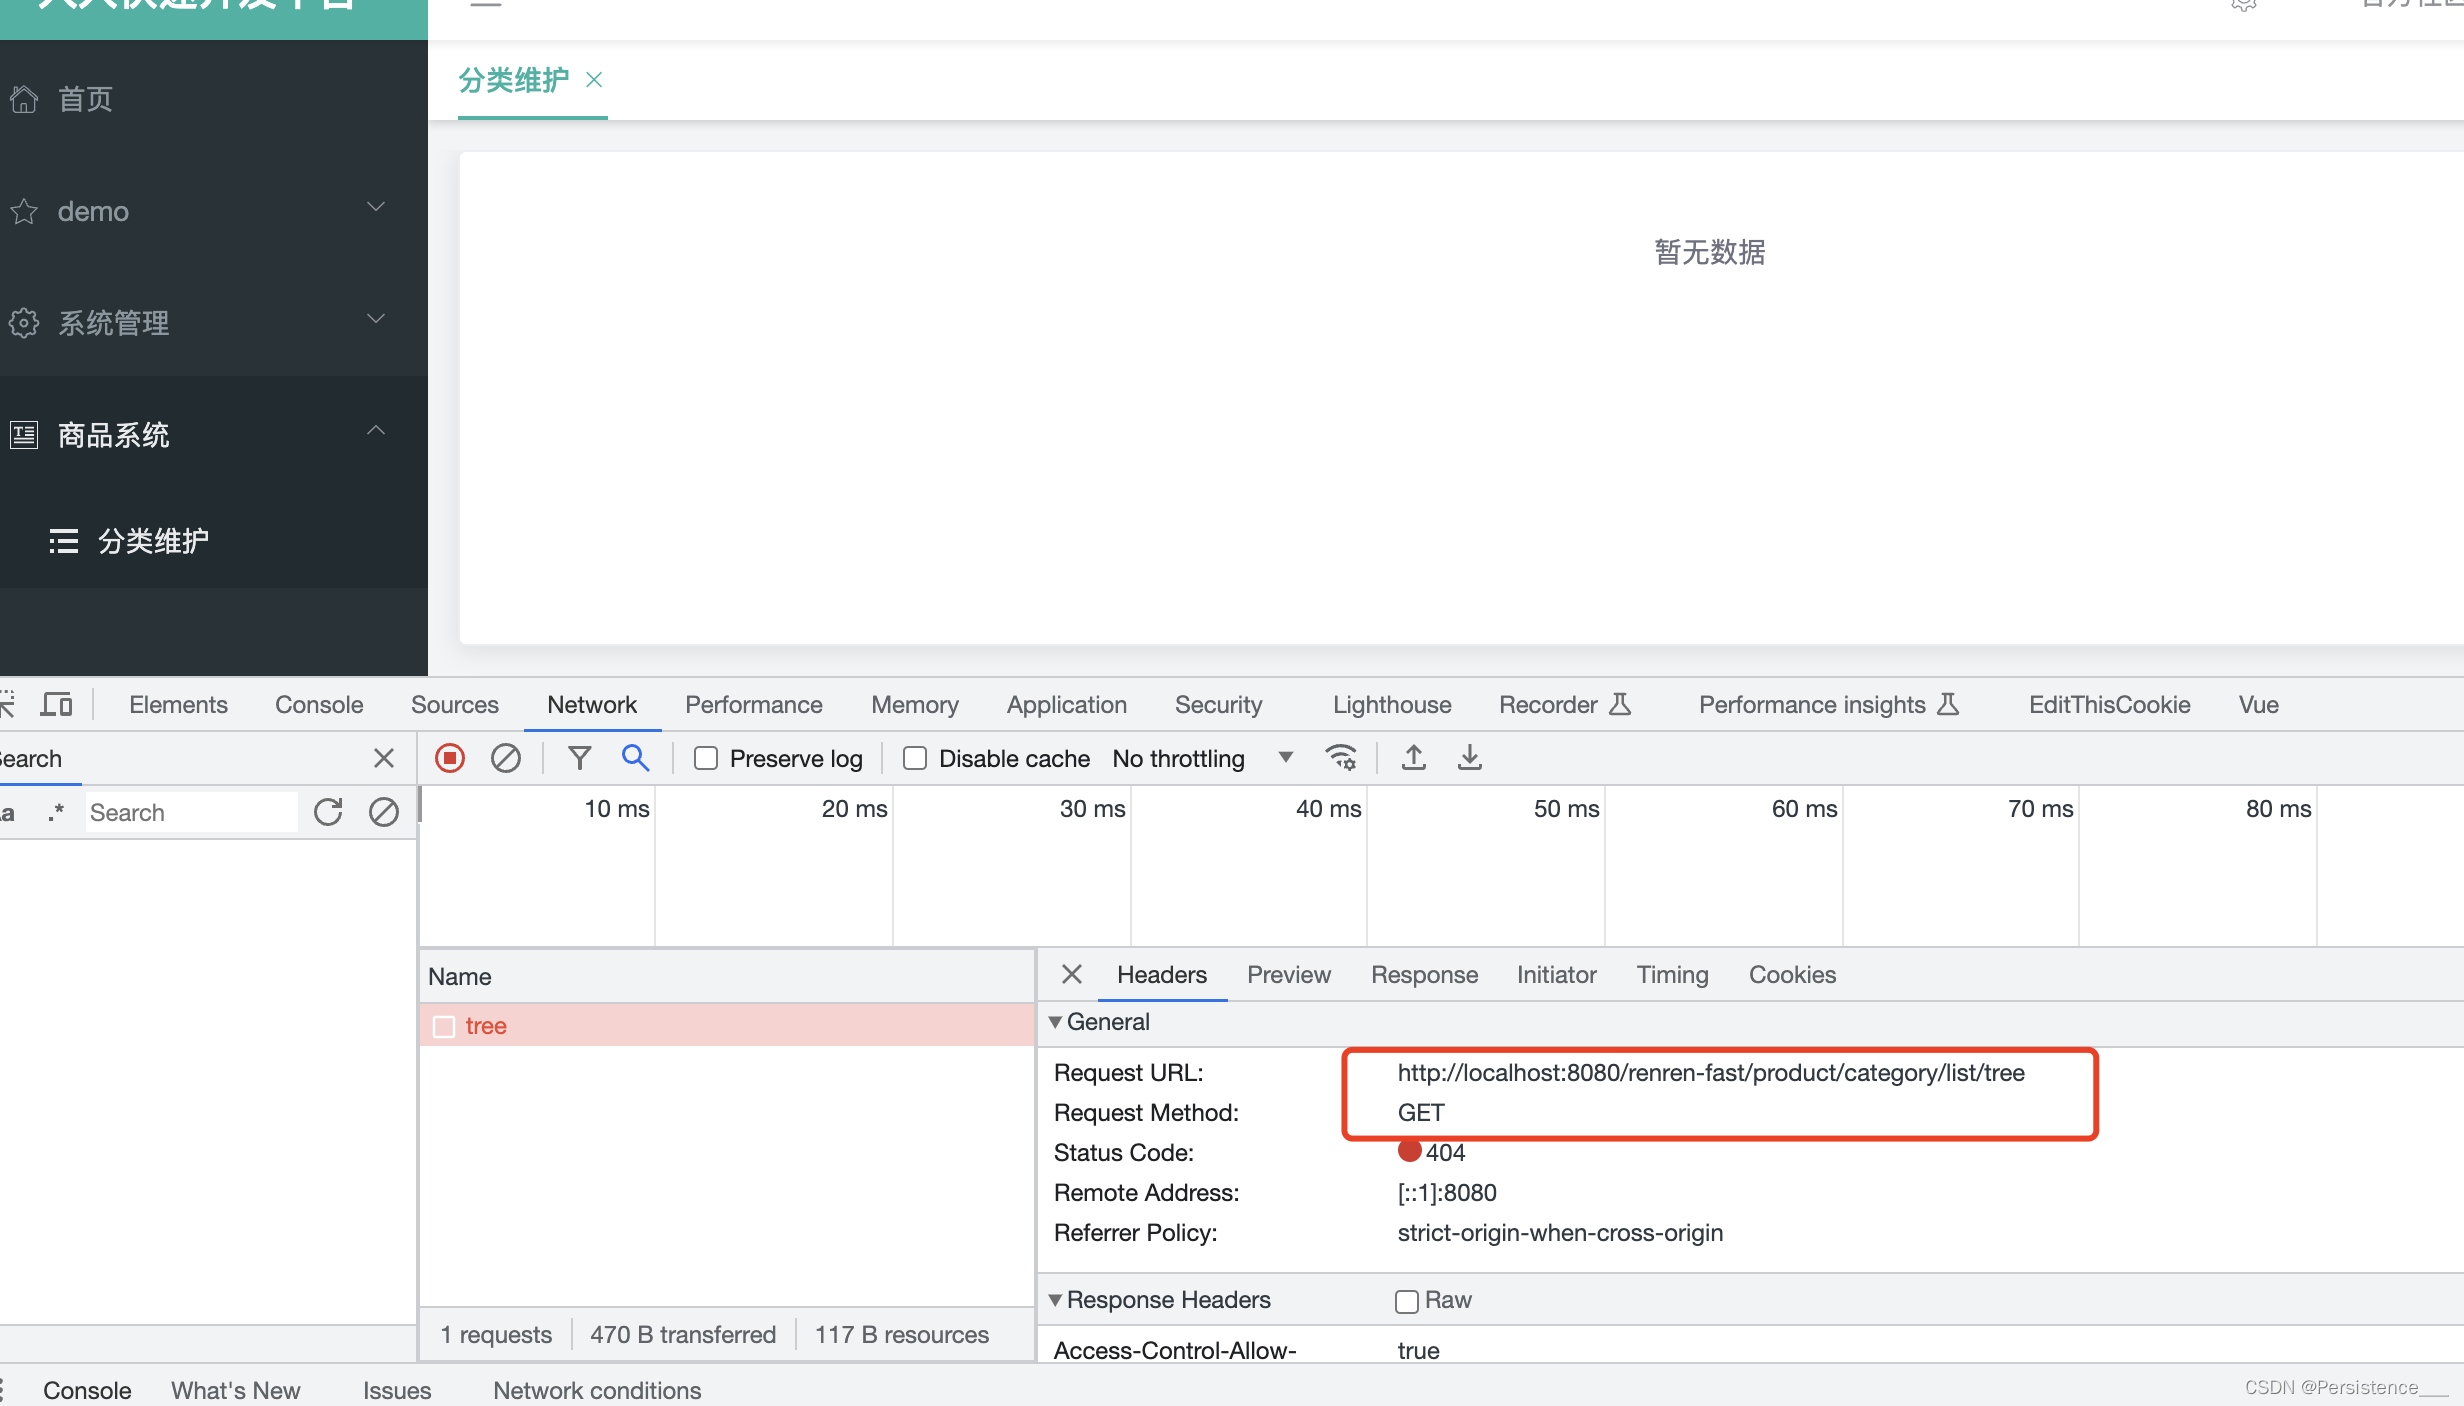
Task: Close the request details pane
Action: [1072, 974]
